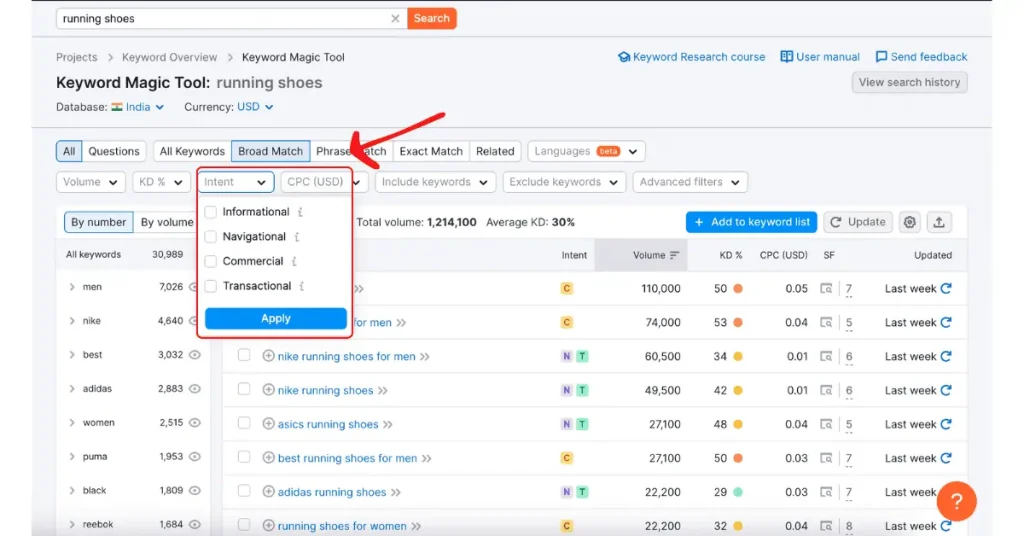Open the Languages beta dropdown
The height and width of the screenshot is (536, 1024).
[586, 151]
